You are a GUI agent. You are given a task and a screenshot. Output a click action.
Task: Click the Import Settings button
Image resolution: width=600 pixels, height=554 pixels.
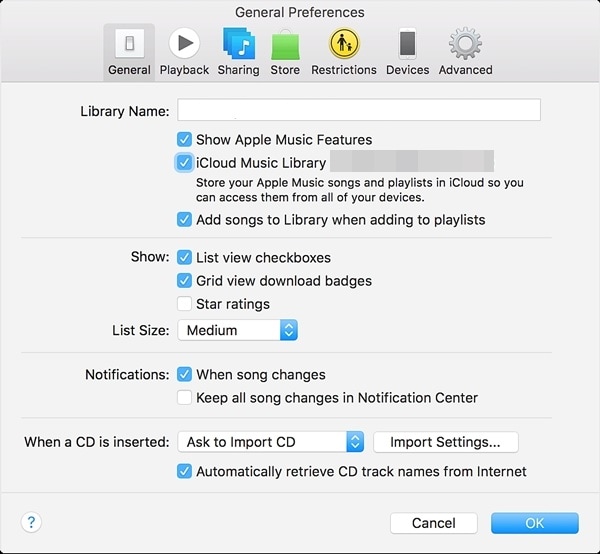(446, 442)
